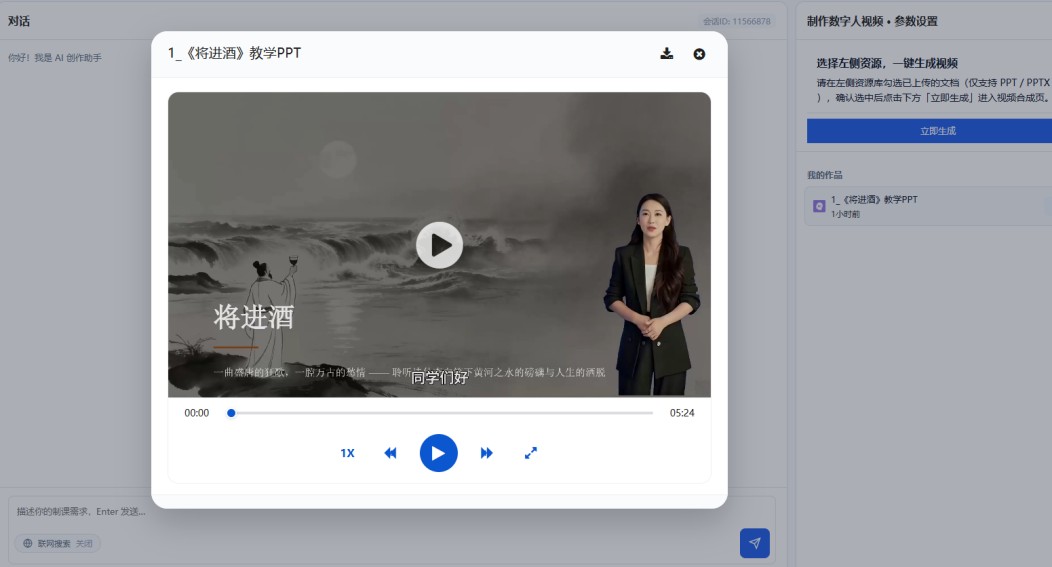Fast forward with the forward icon

coord(486,453)
